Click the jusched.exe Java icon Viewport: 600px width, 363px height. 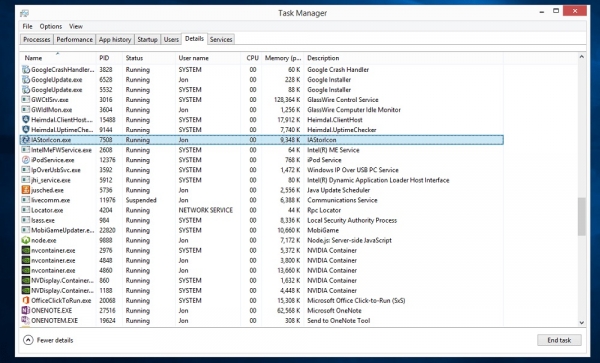(26, 190)
